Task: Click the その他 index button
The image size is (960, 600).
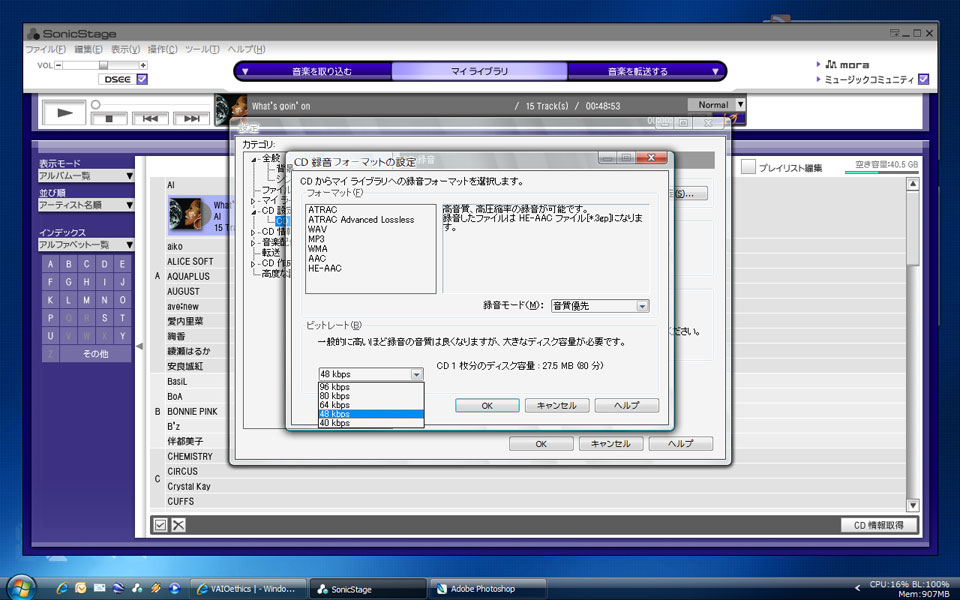Action: [96, 354]
